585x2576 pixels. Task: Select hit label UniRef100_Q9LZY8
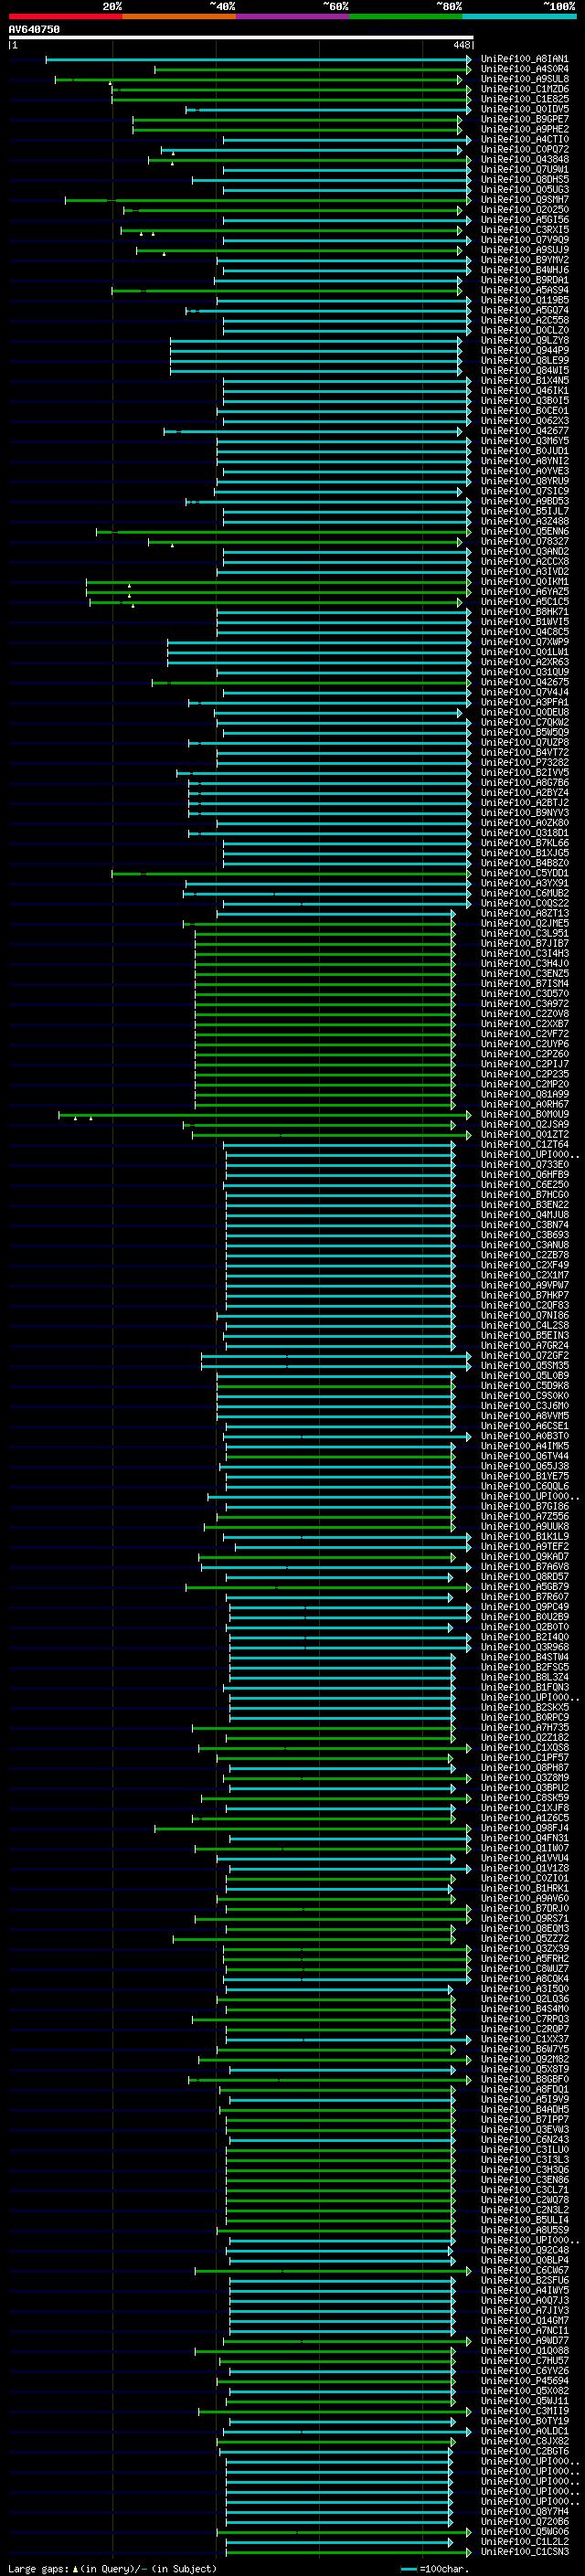tap(525, 340)
